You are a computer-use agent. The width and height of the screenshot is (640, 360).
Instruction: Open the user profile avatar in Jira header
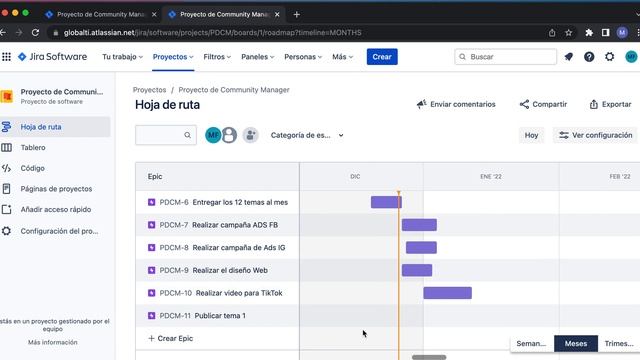631,57
